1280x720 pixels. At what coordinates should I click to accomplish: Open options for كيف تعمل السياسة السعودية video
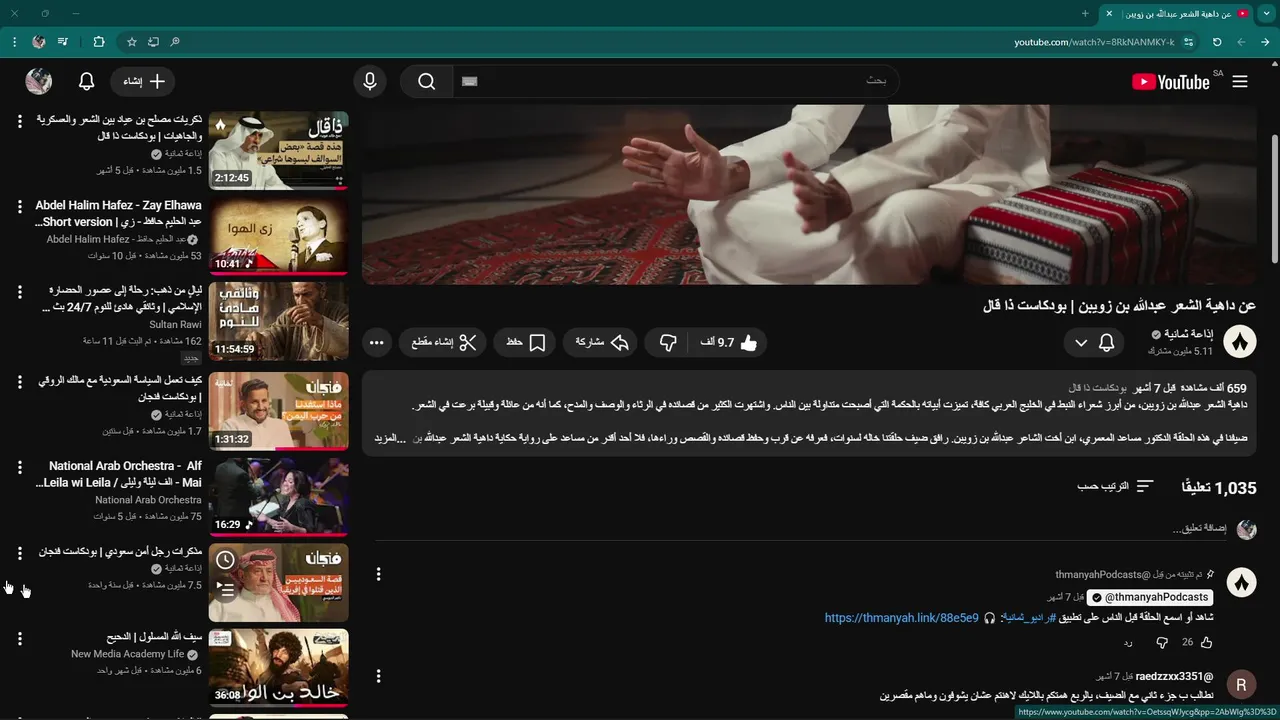[x=19, y=382]
